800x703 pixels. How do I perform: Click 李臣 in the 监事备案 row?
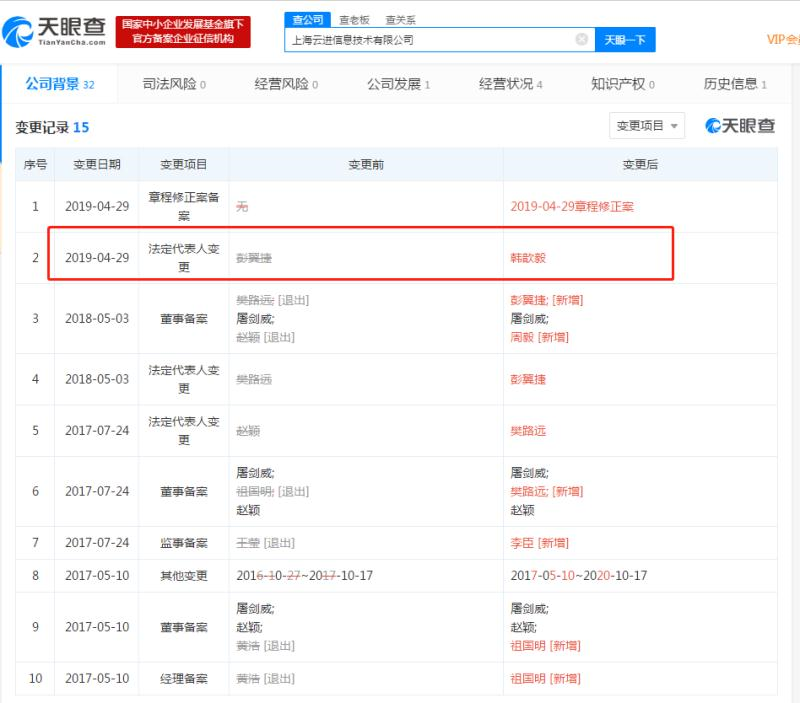(523, 543)
